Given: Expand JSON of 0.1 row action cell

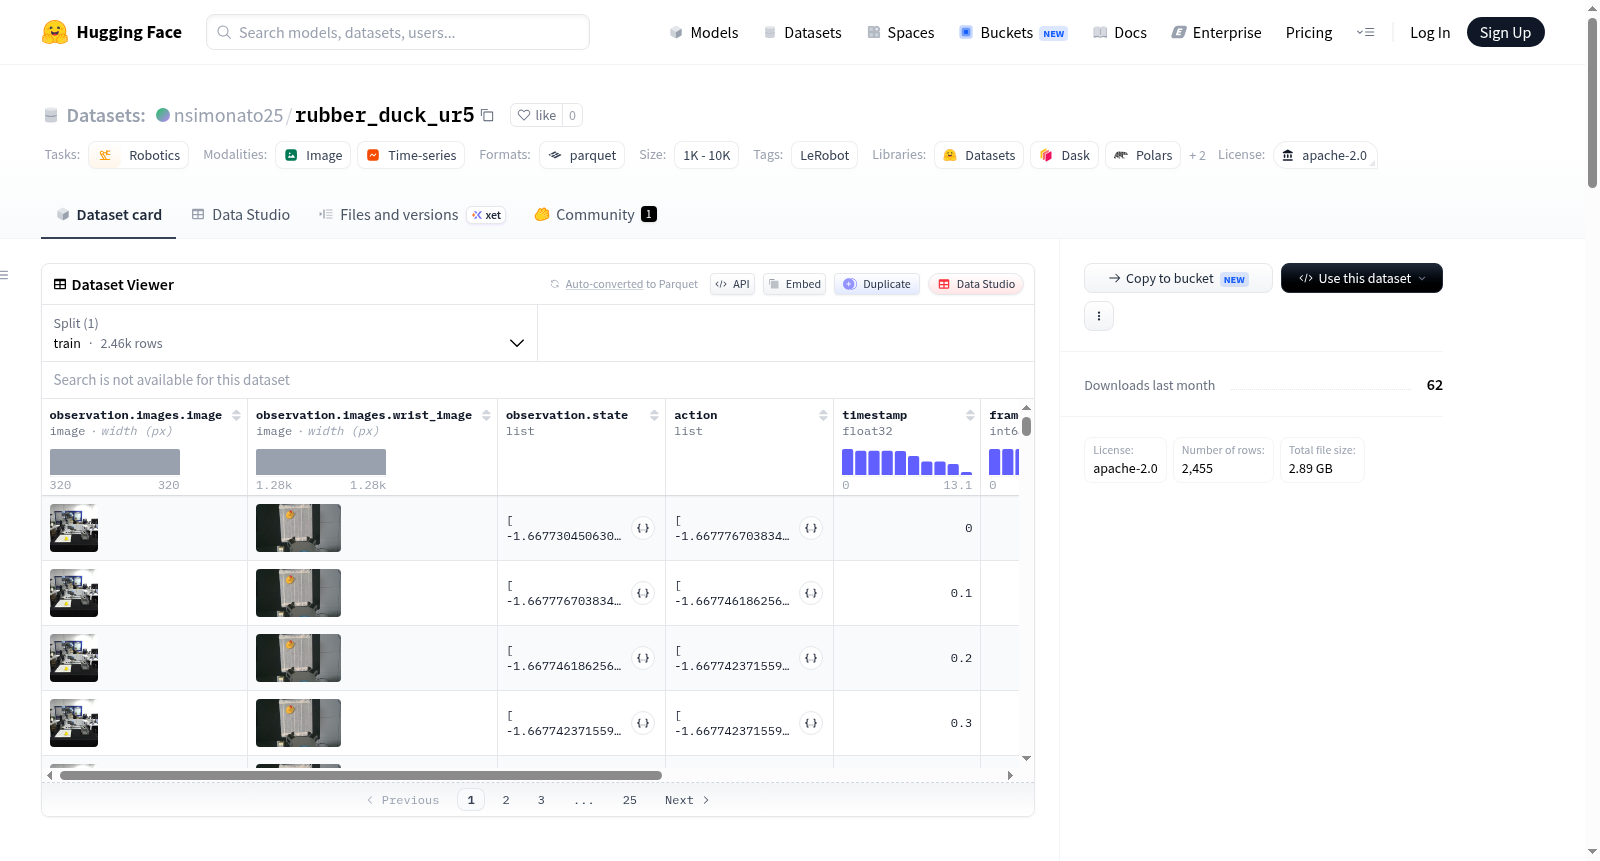Looking at the screenshot, I should click(811, 593).
